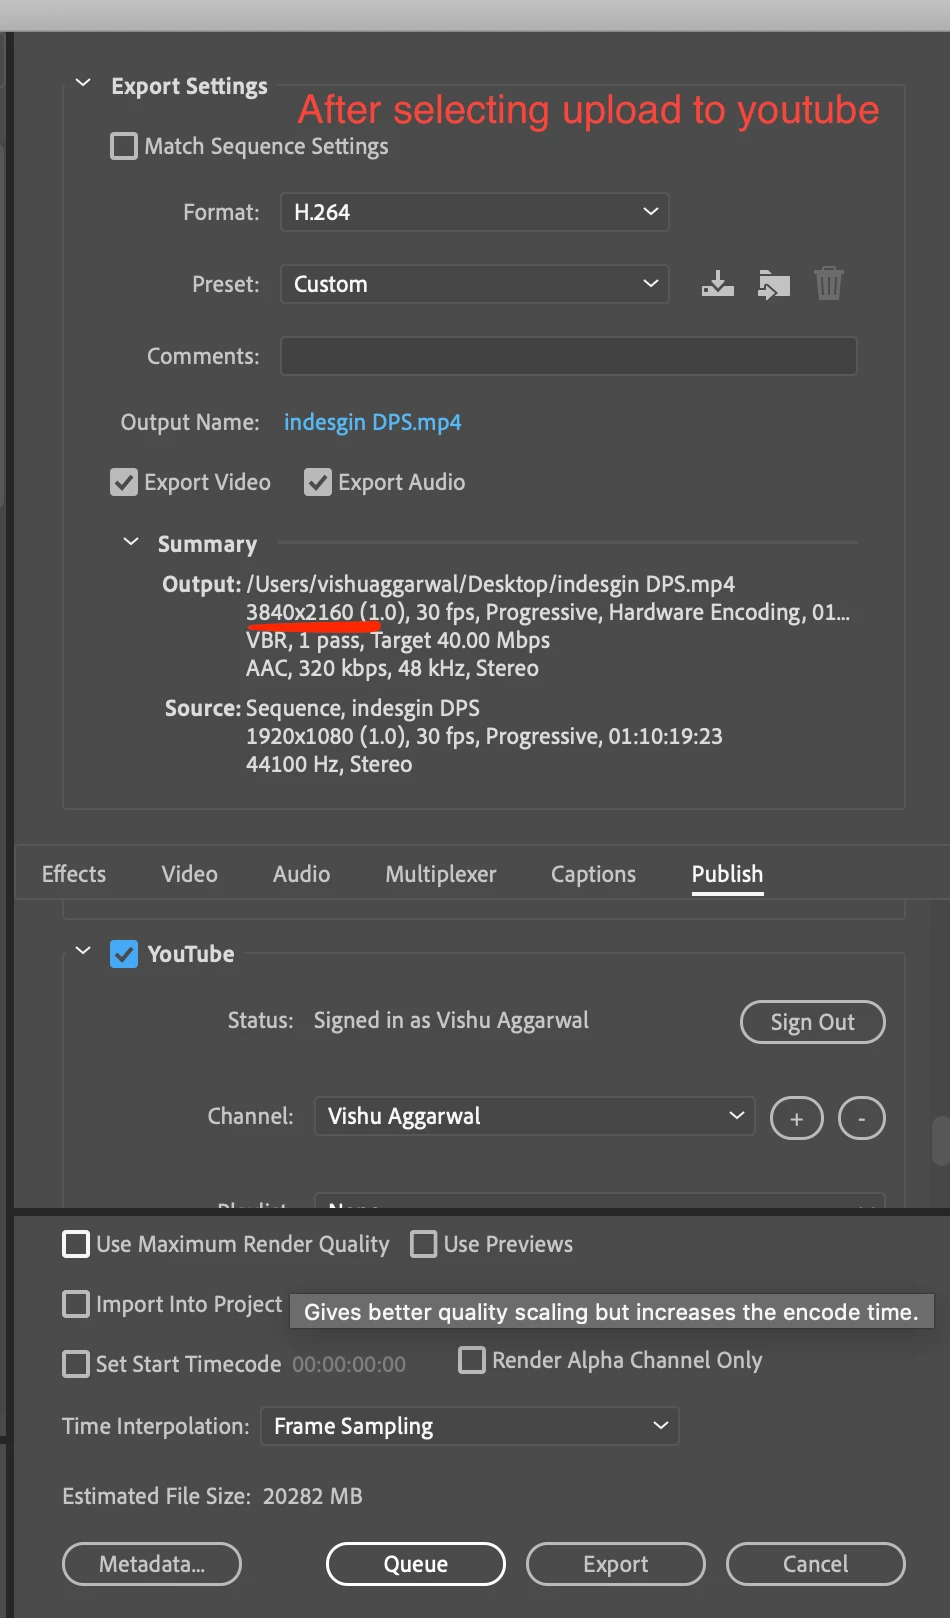Click the Metadata... button
Viewport: 950px width, 1618px height.
152,1564
